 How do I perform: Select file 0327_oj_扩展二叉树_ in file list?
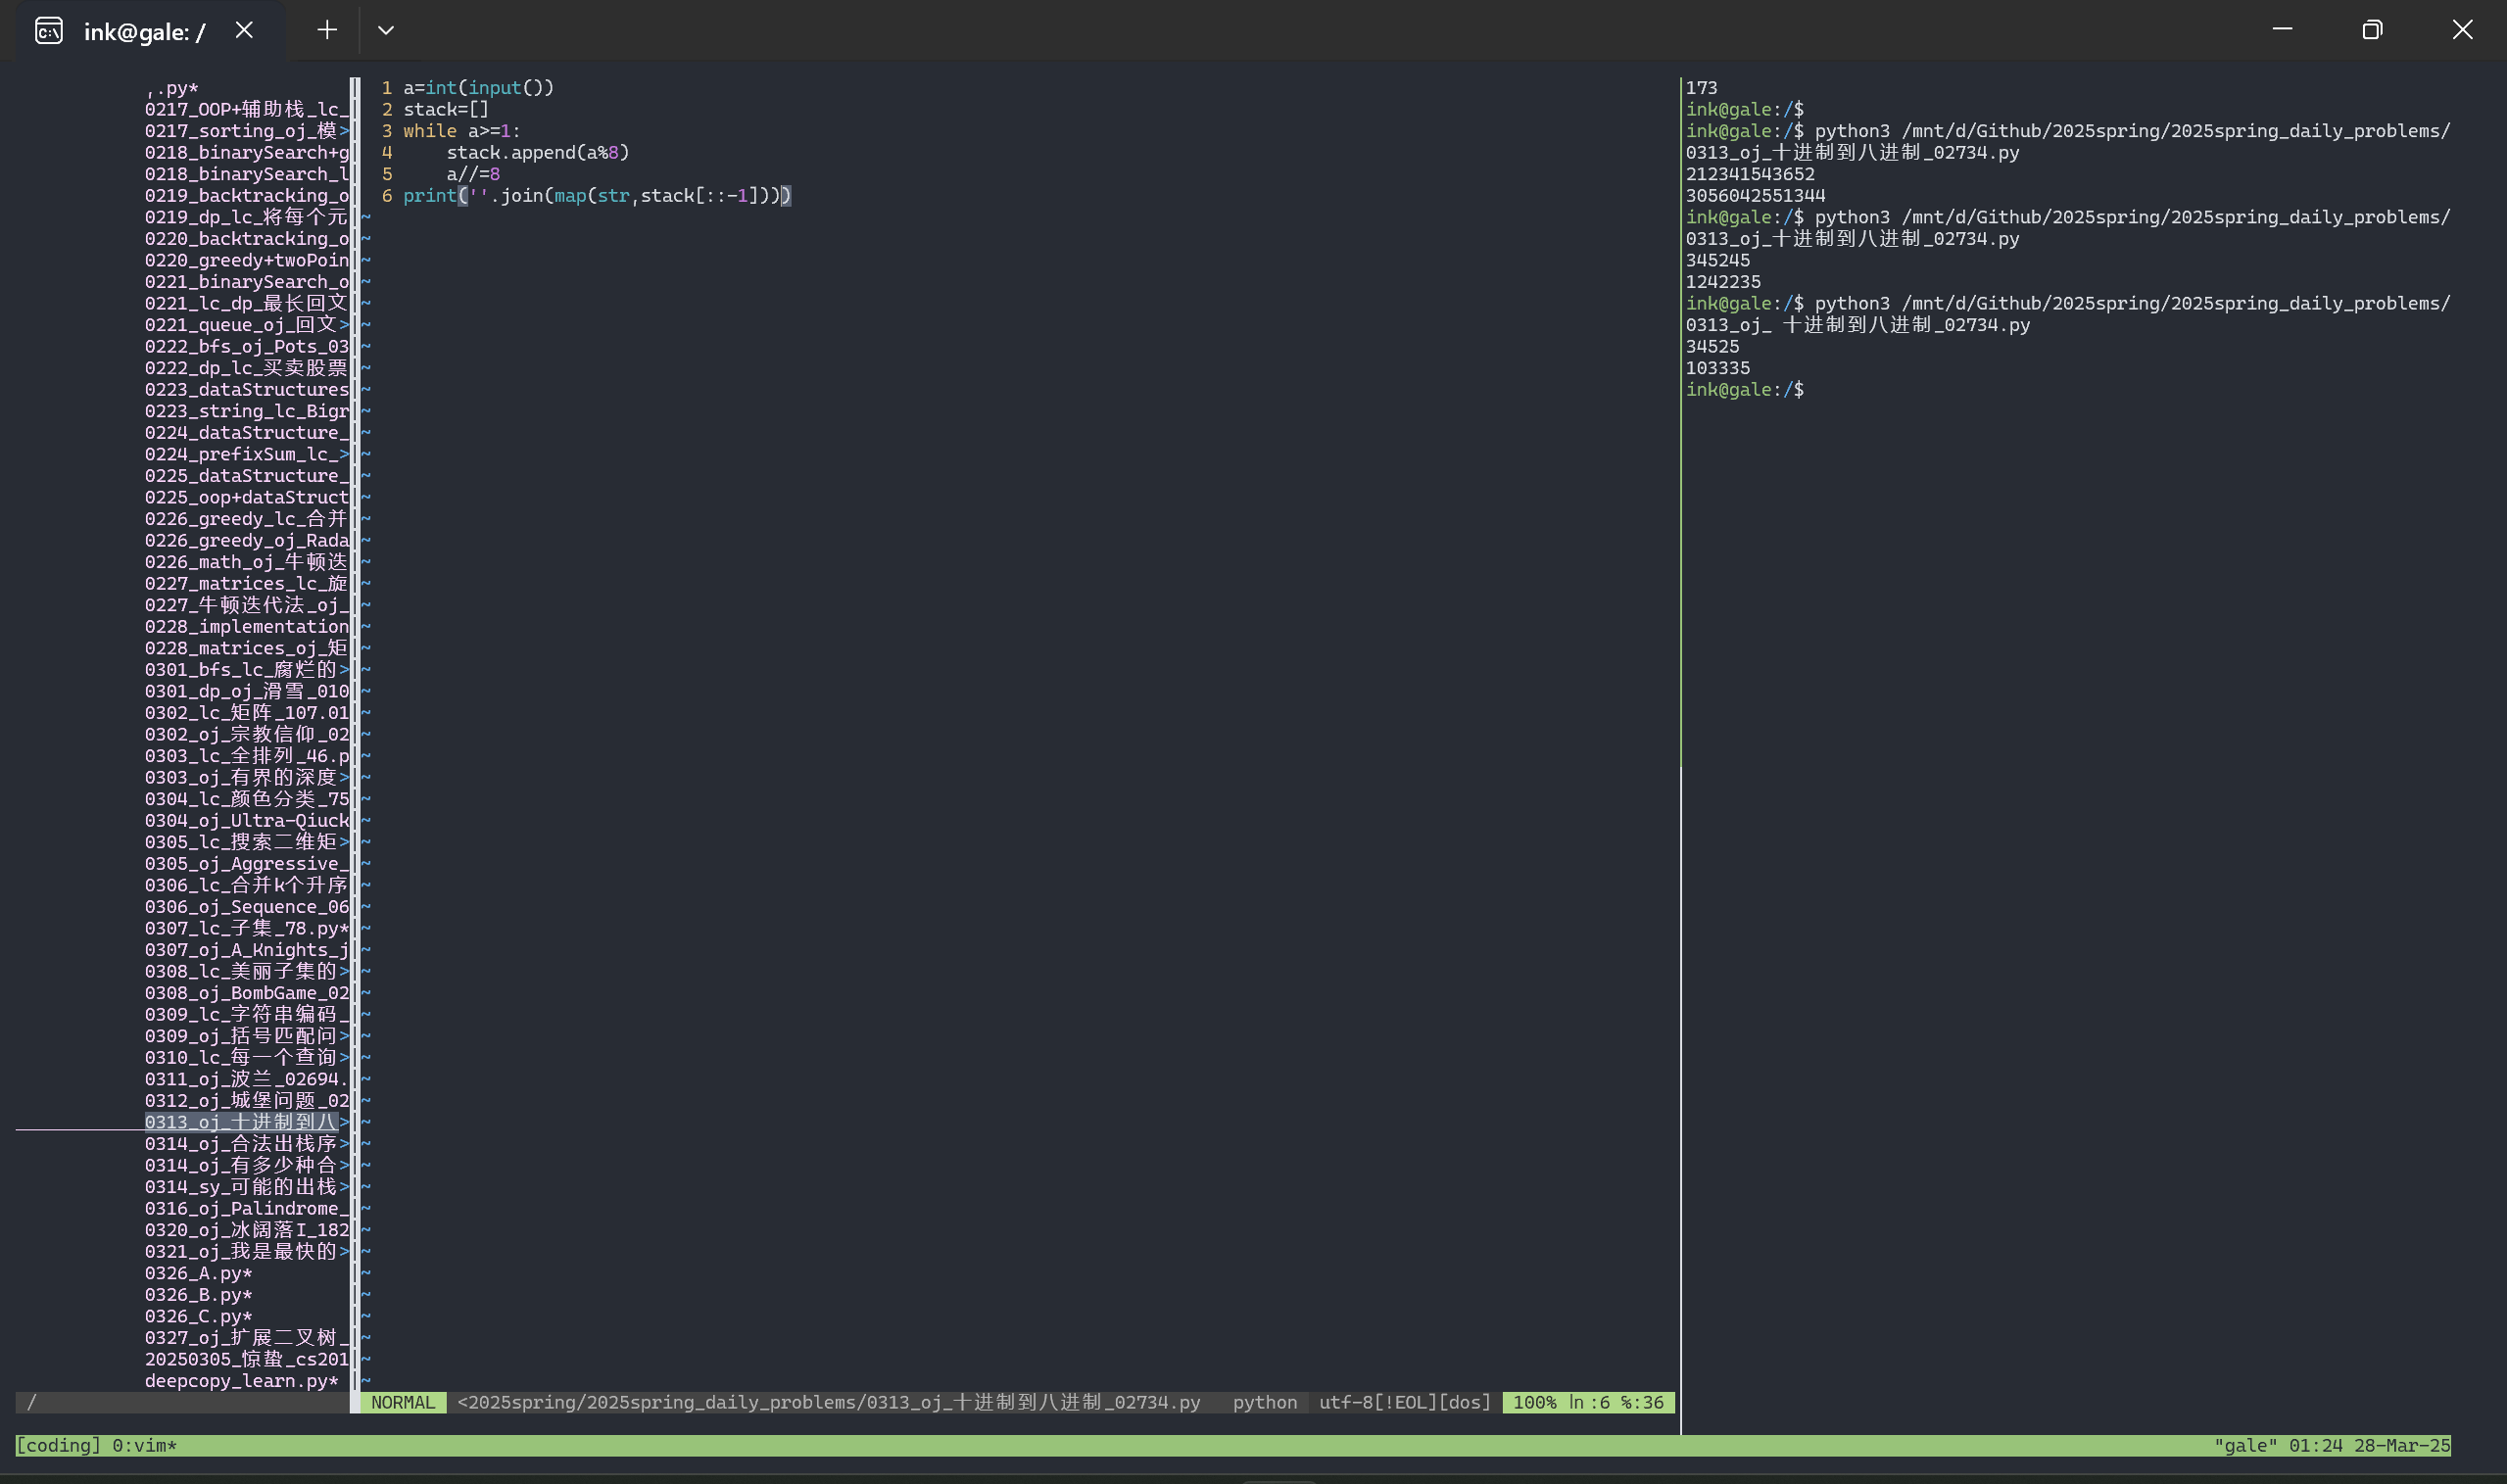point(247,1338)
